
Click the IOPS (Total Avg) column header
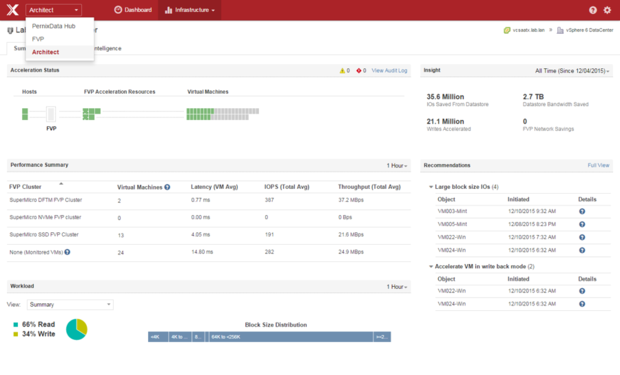[287, 187]
